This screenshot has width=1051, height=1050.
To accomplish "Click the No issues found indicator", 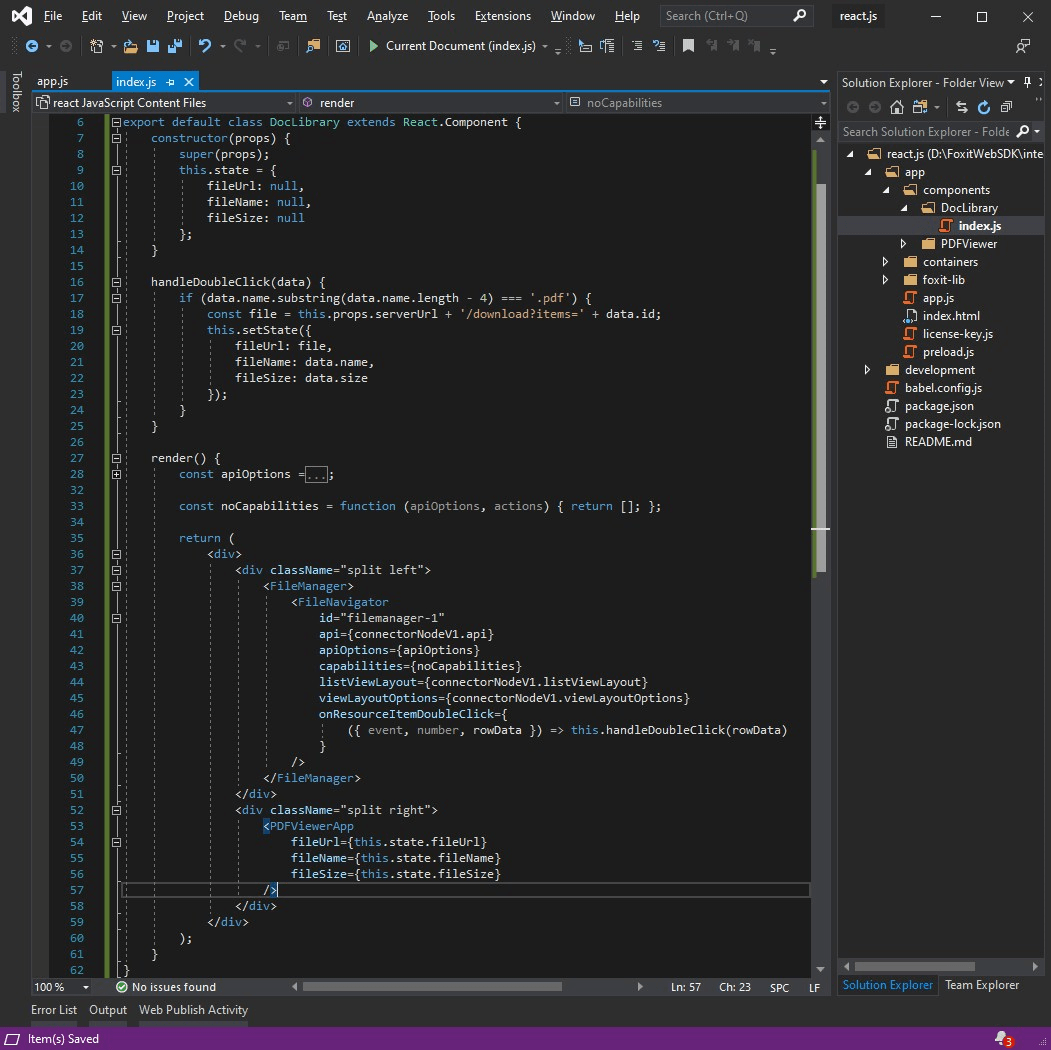I will (166, 987).
